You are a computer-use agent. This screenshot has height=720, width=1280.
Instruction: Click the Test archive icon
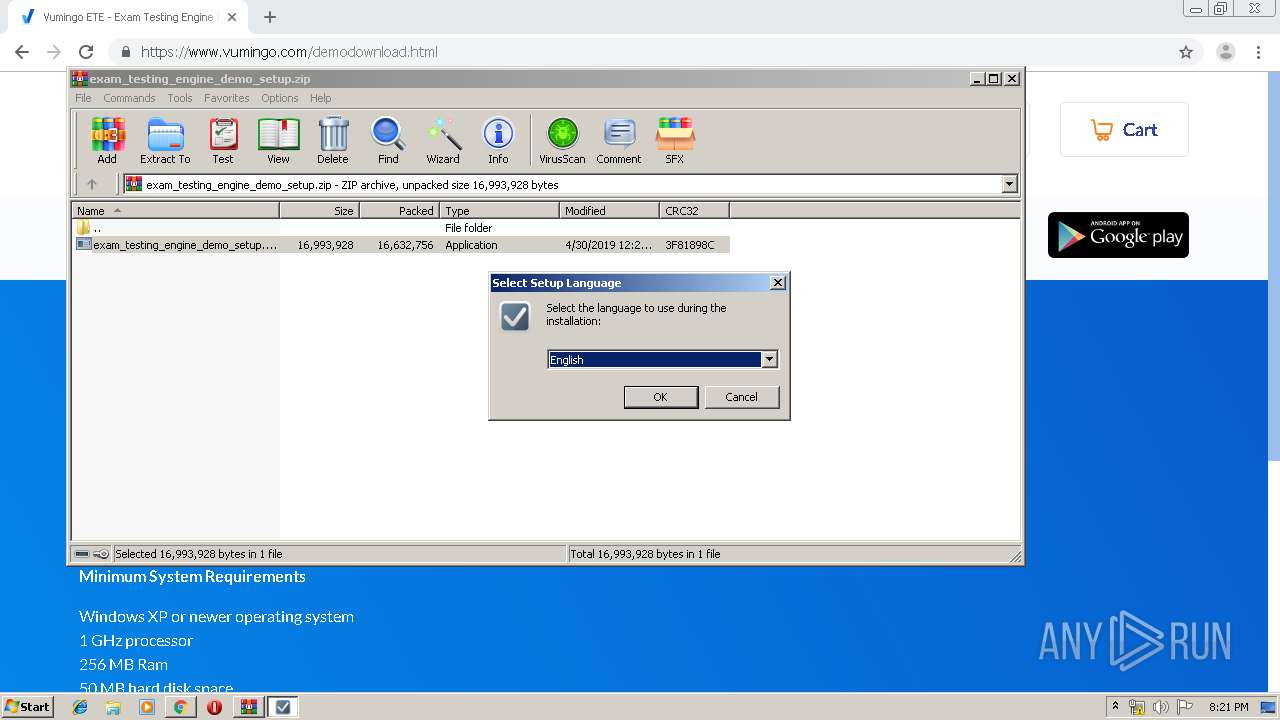pyautogui.click(x=223, y=140)
